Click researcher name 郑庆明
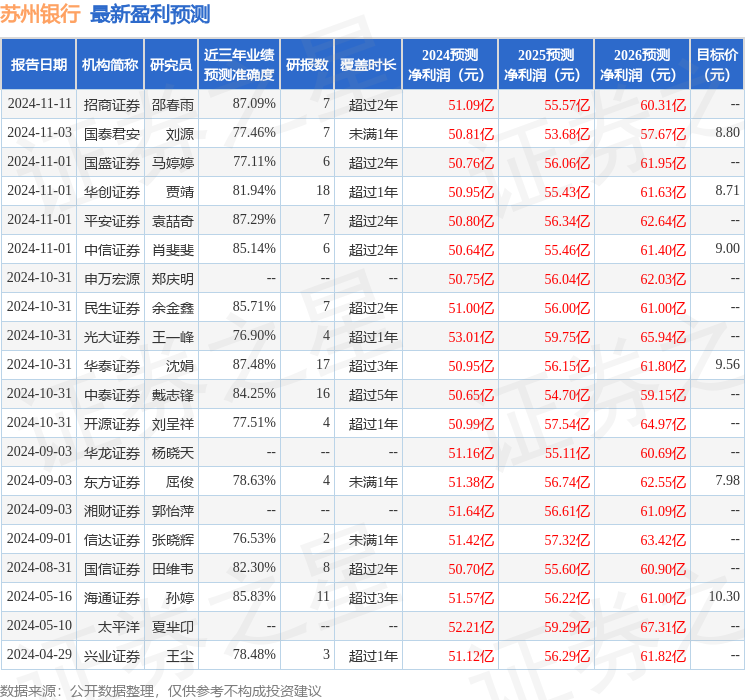This screenshot has height=700, width=745. pos(173,279)
